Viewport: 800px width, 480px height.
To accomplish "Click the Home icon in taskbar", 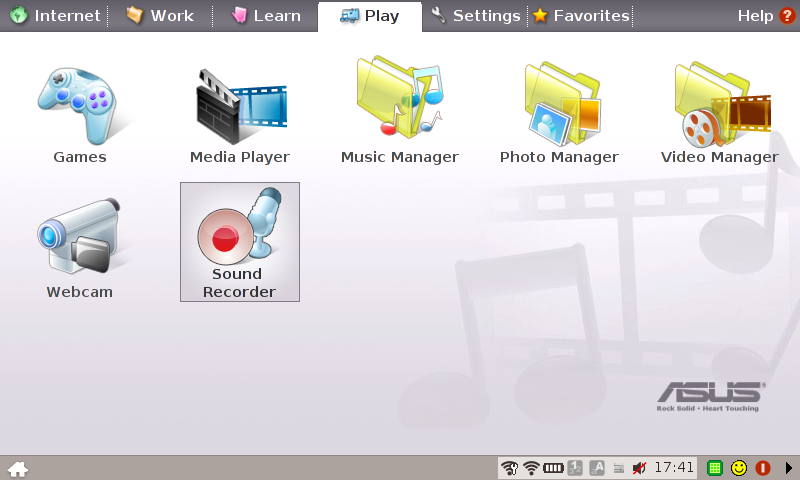I will pyautogui.click(x=17, y=469).
